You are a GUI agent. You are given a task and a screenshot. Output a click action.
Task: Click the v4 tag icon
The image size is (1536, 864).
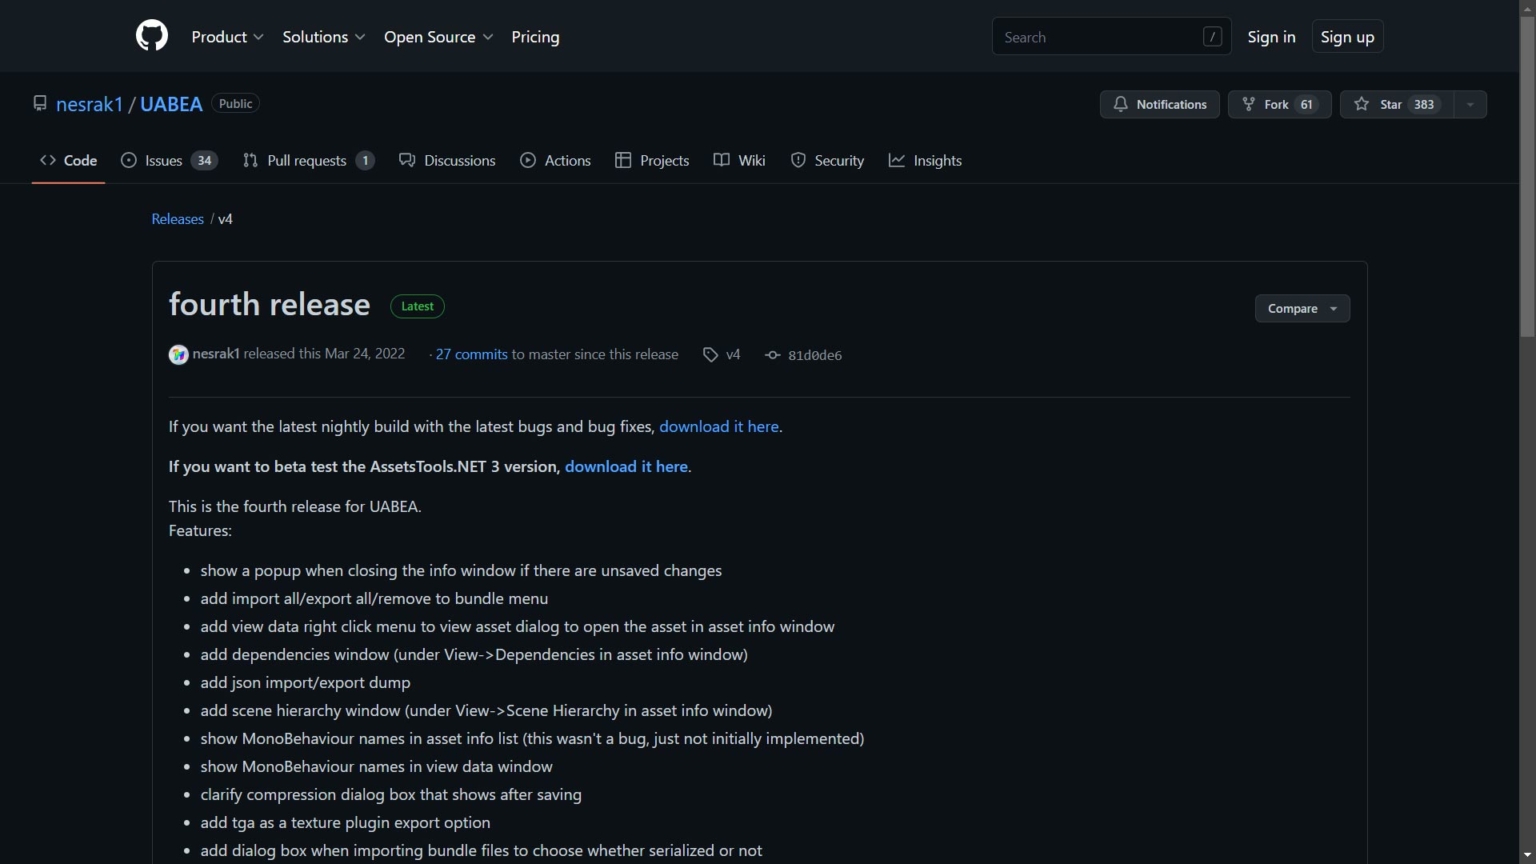point(710,355)
